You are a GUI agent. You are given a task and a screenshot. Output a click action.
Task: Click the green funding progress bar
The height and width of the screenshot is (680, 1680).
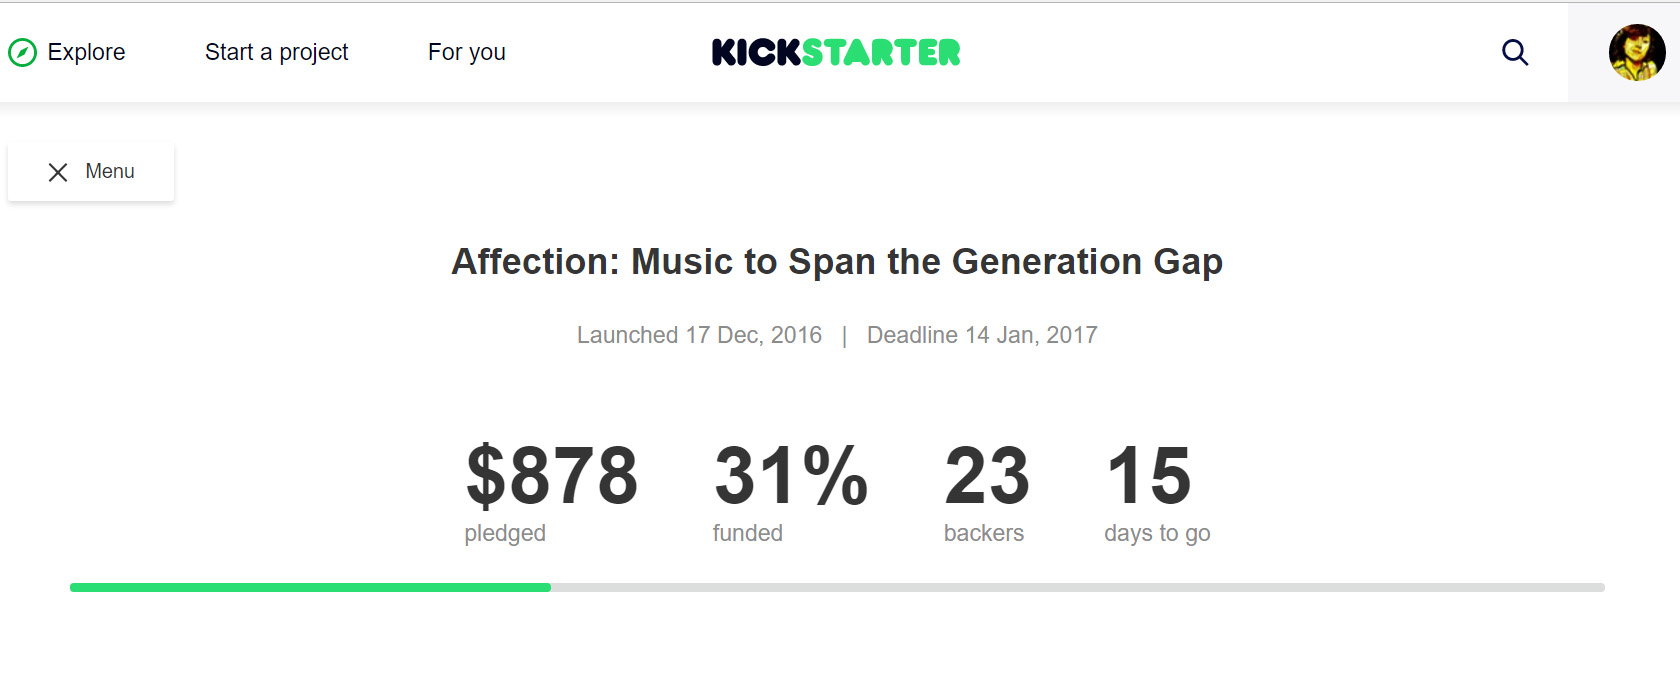click(x=310, y=587)
